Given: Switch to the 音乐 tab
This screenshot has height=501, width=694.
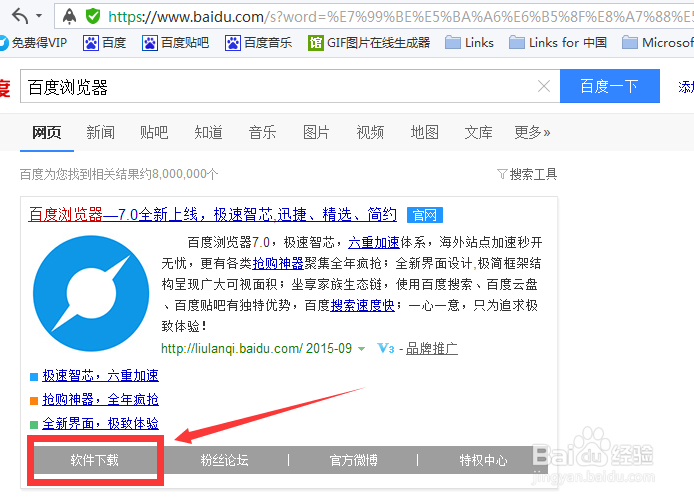Looking at the screenshot, I should pyautogui.click(x=262, y=132).
